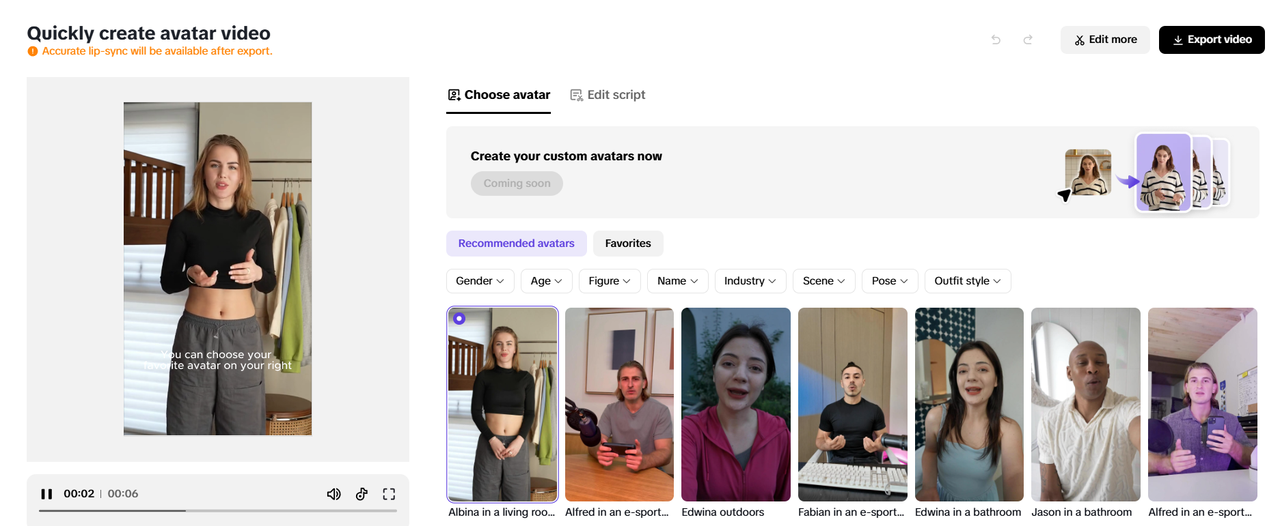Click the redo arrow icon
The image size is (1280, 526).
click(1028, 40)
